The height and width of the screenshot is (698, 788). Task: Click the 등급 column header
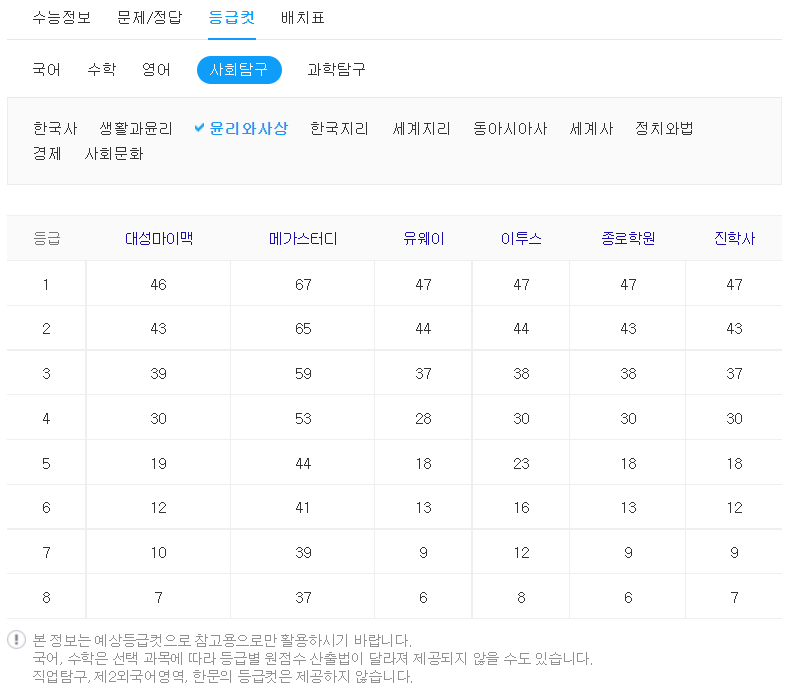[47, 238]
